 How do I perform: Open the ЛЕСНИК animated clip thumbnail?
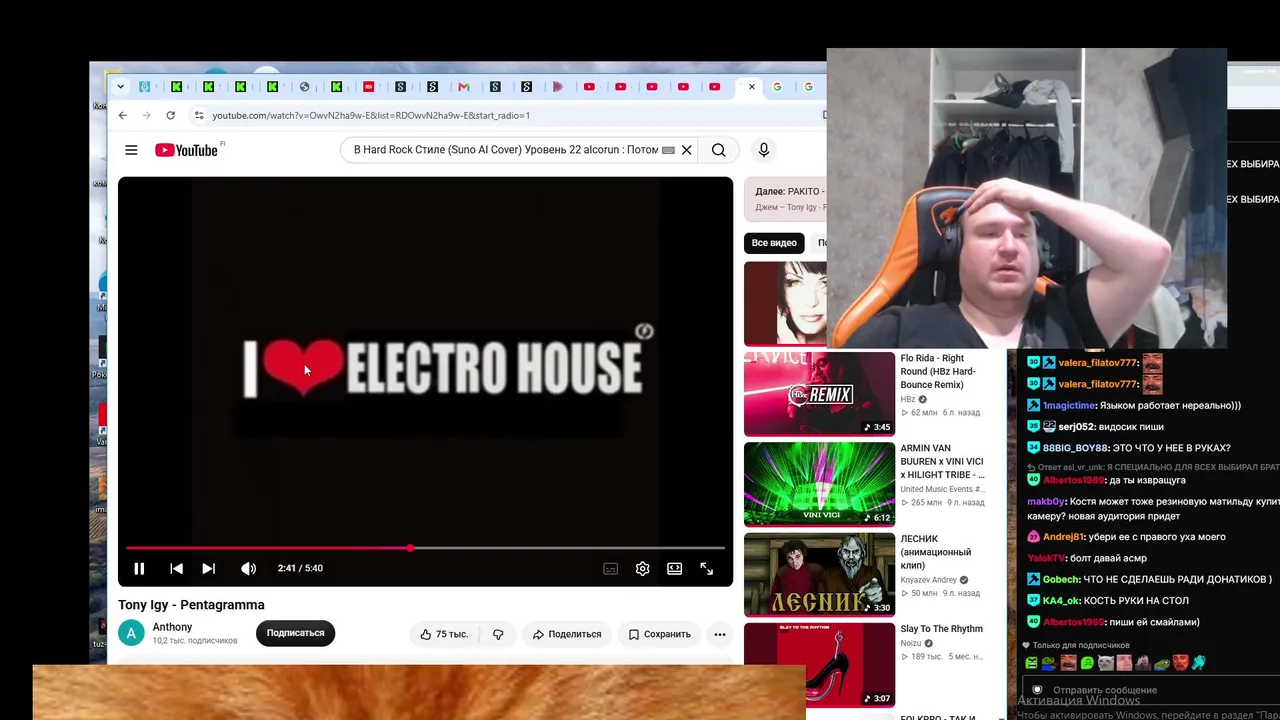819,574
